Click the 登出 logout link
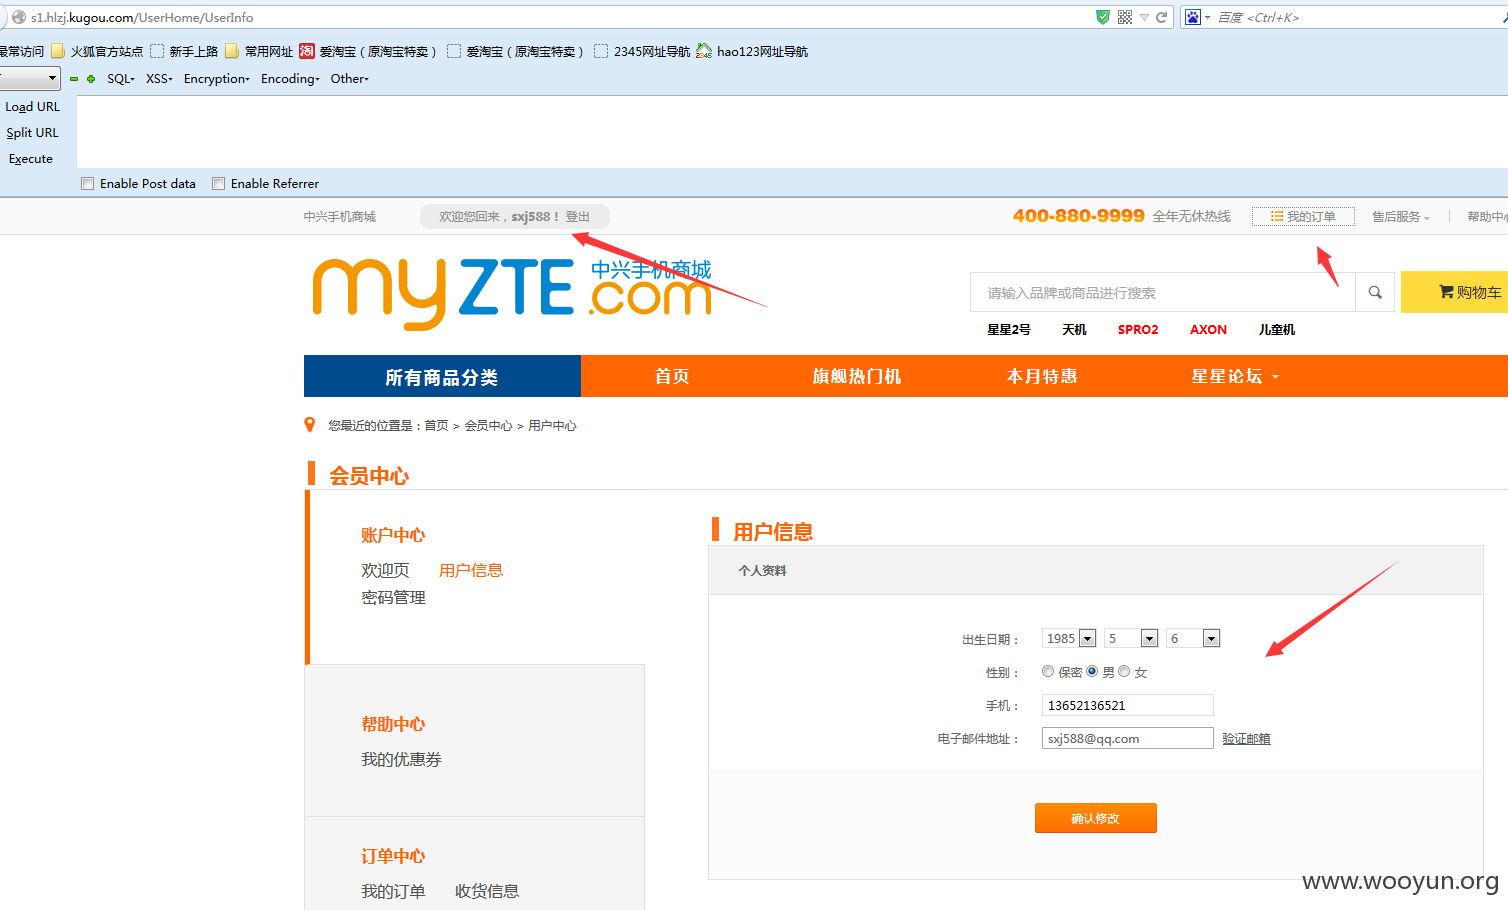The height and width of the screenshot is (910, 1508). pos(578,217)
